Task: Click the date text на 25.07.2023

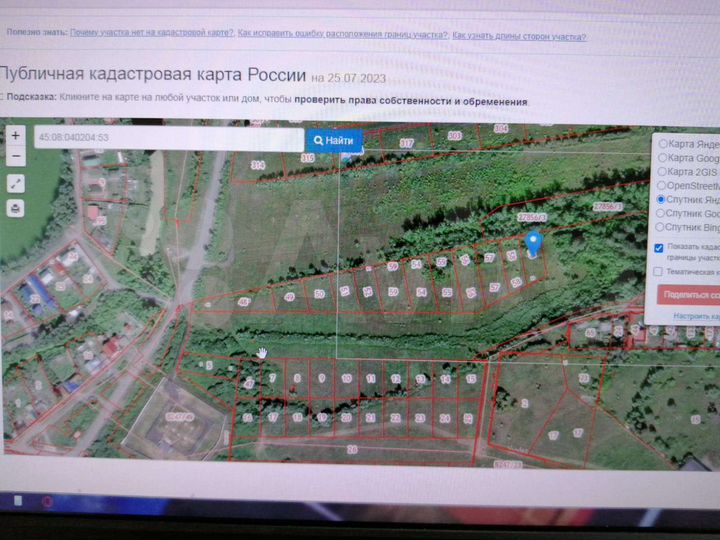Action: [349, 78]
